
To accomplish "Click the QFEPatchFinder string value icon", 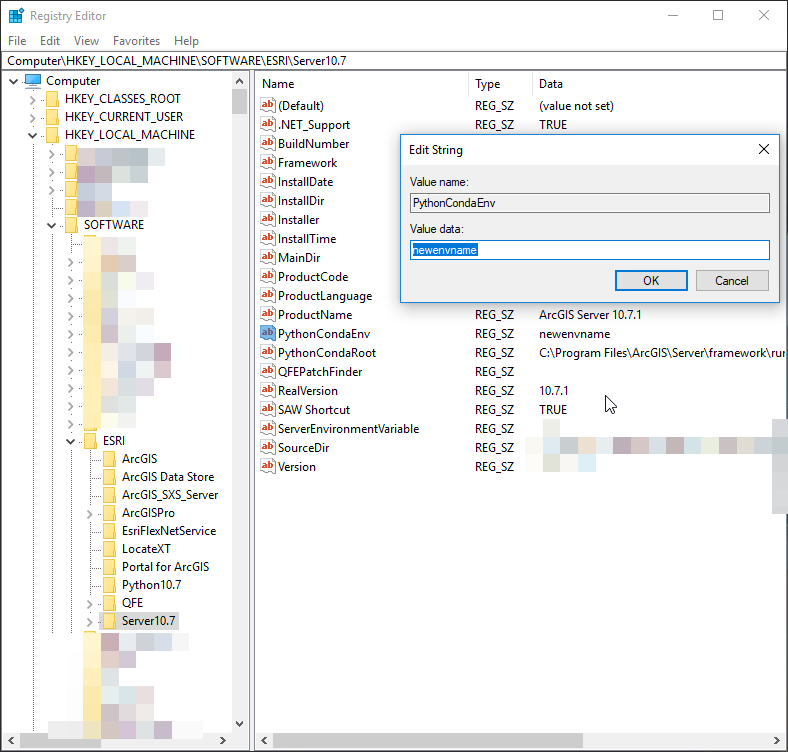I will coord(267,371).
